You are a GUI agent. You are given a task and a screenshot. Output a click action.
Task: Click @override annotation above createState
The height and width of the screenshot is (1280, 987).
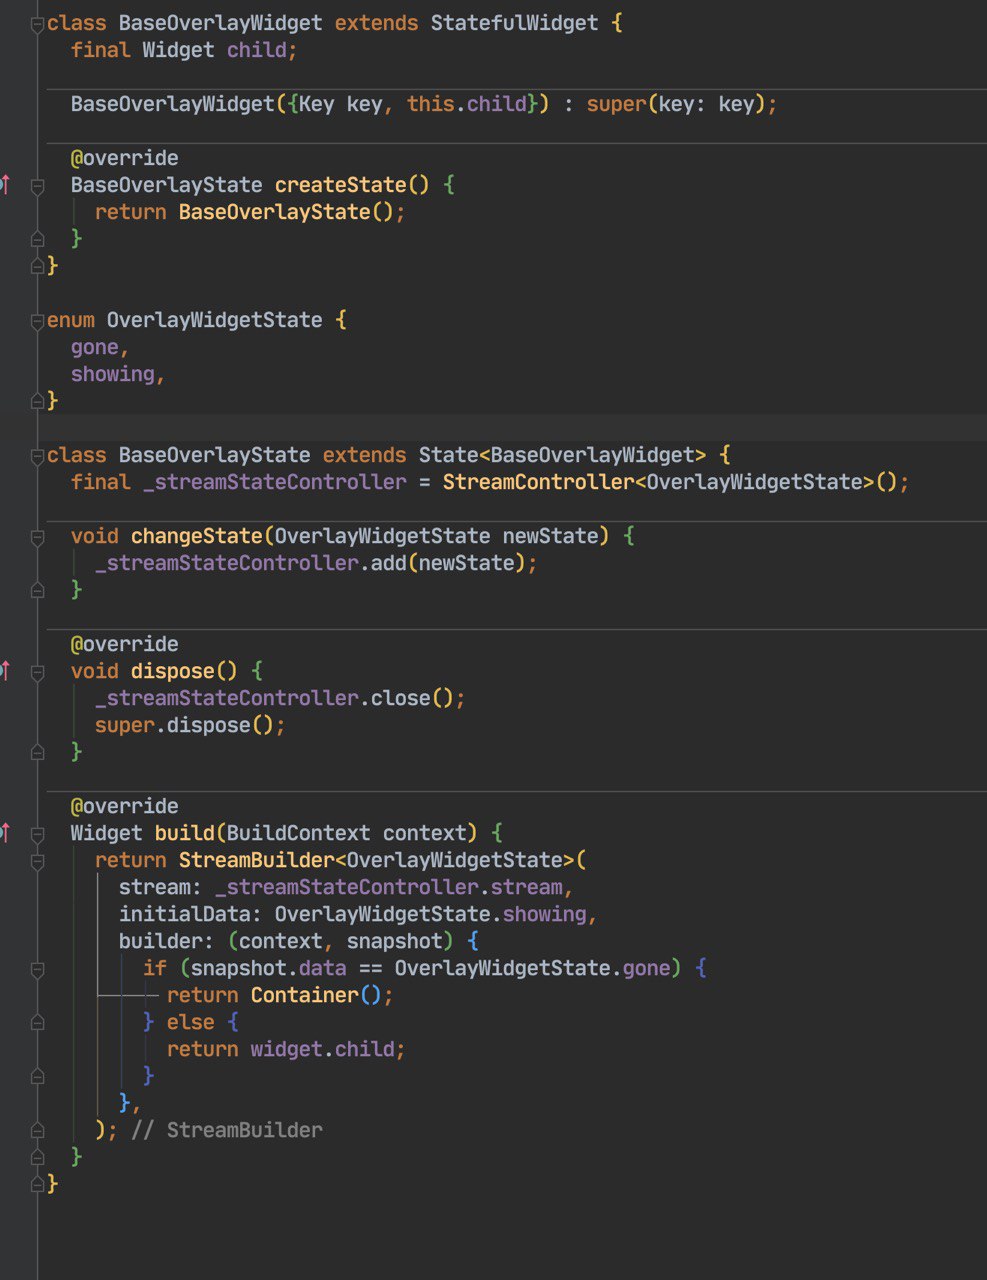125,158
